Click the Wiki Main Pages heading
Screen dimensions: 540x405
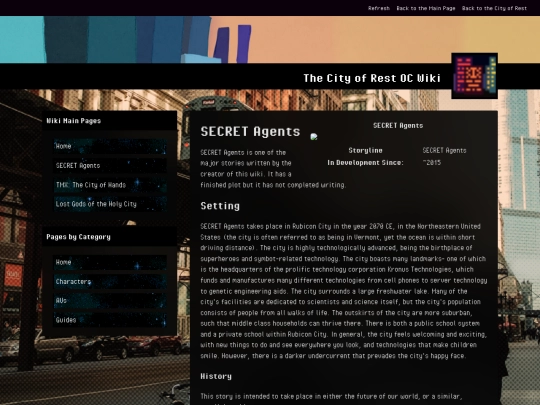pyautogui.click(x=74, y=121)
